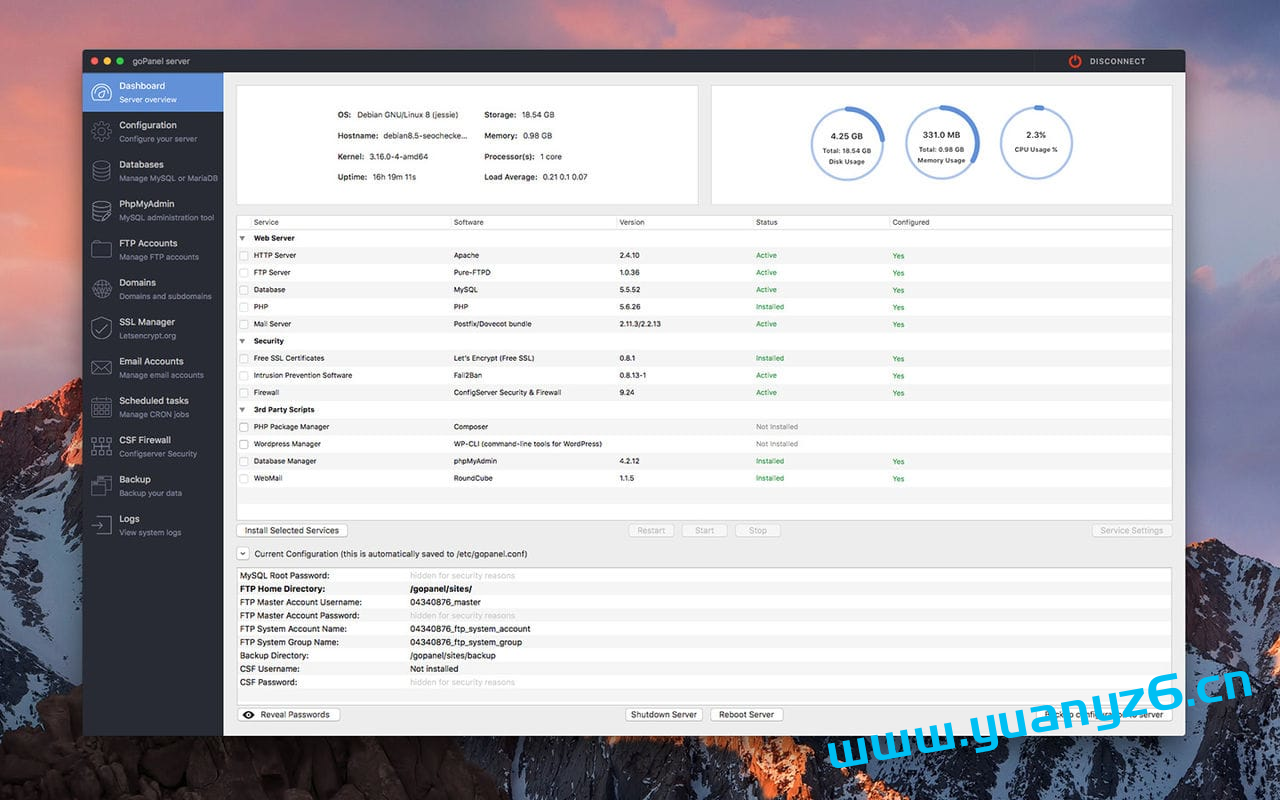Image resolution: width=1280 pixels, height=800 pixels.
Task: Click the 'RoundCube' software cell
Action: click(x=473, y=478)
